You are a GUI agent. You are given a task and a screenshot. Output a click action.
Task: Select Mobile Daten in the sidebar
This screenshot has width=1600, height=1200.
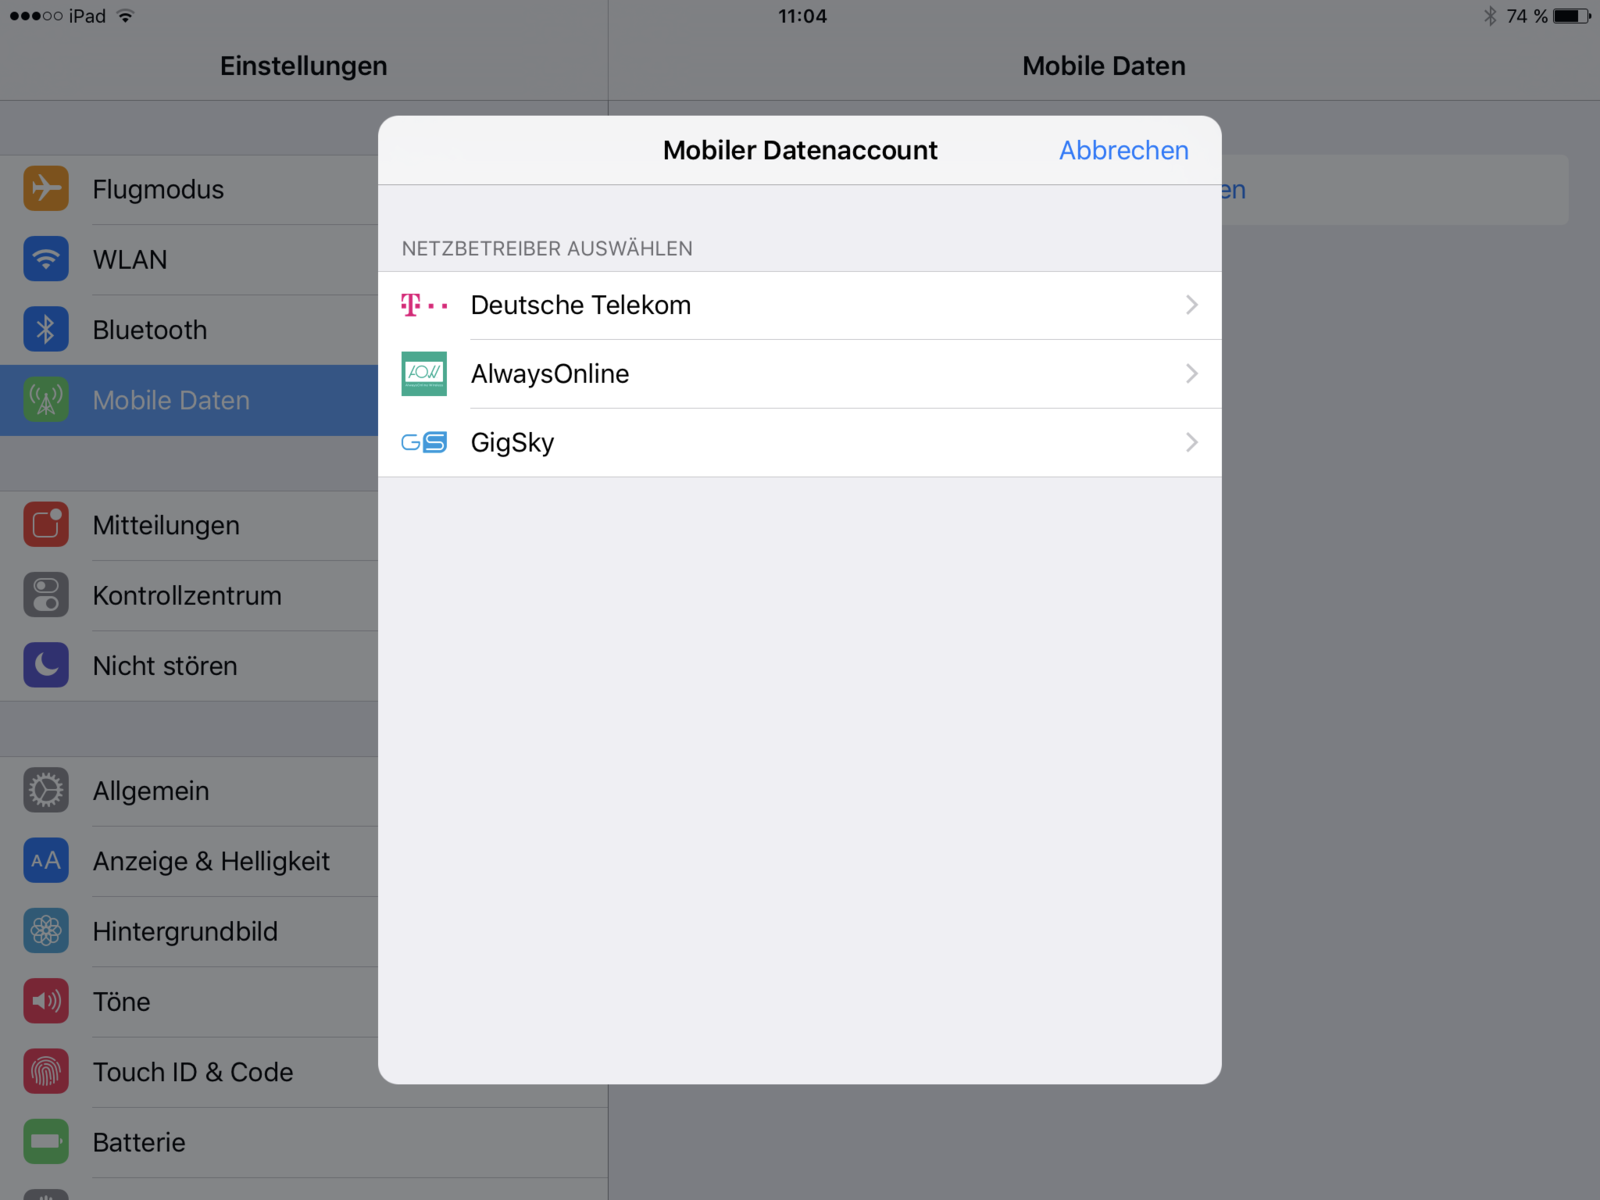(189, 400)
